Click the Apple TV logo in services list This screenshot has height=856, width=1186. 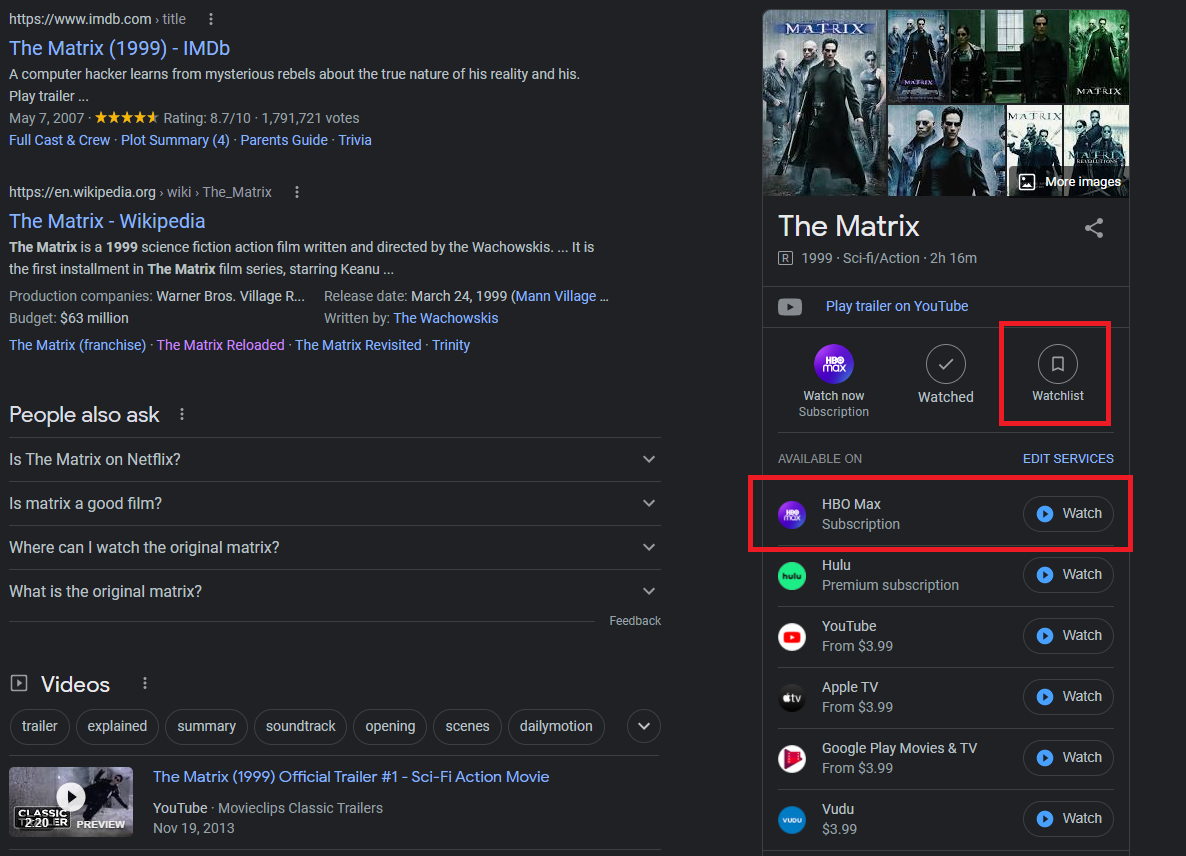[x=792, y=697]
